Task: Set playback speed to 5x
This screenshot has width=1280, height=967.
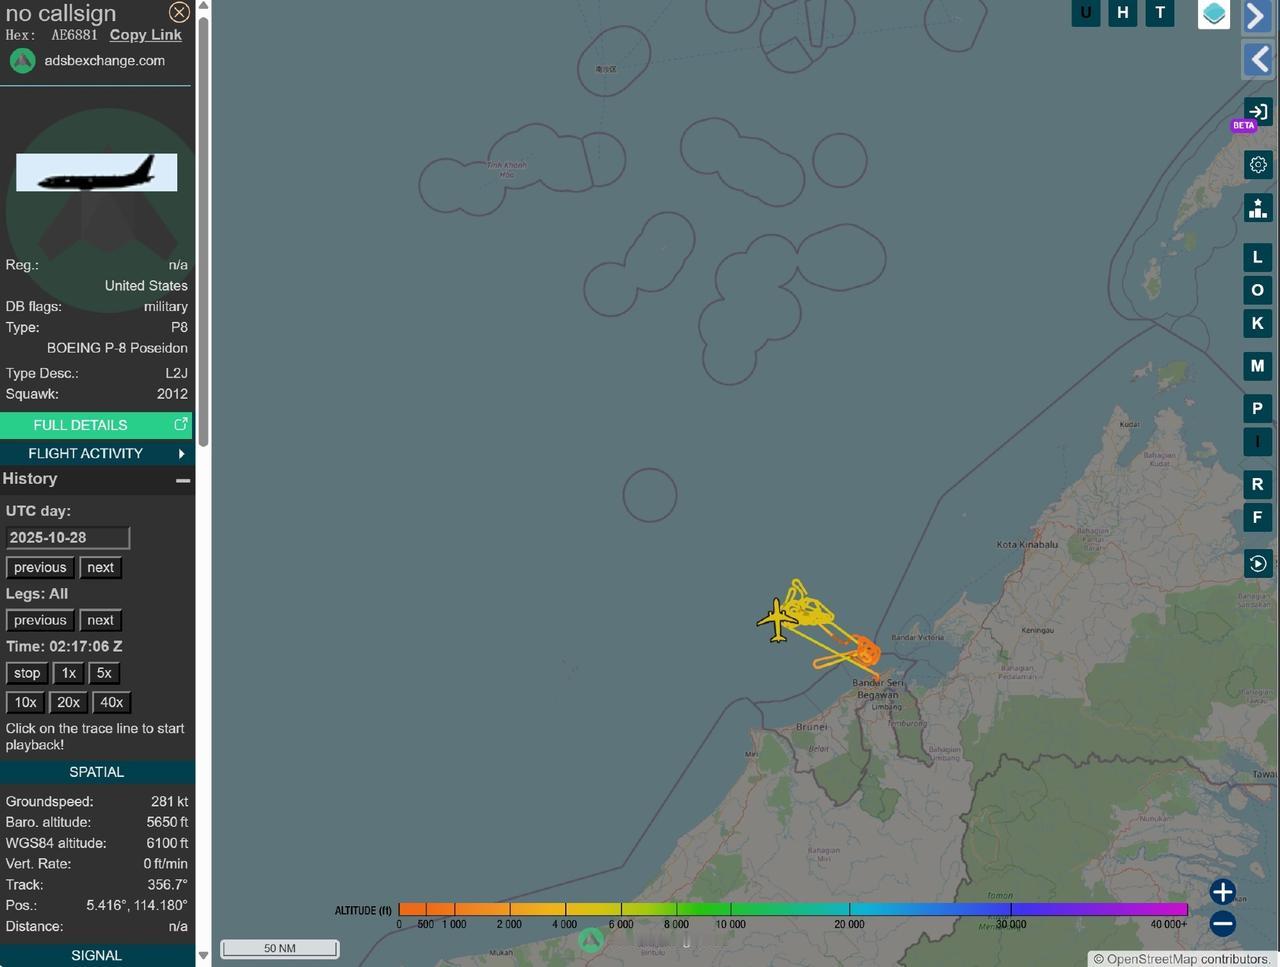Action: (104, 674)
